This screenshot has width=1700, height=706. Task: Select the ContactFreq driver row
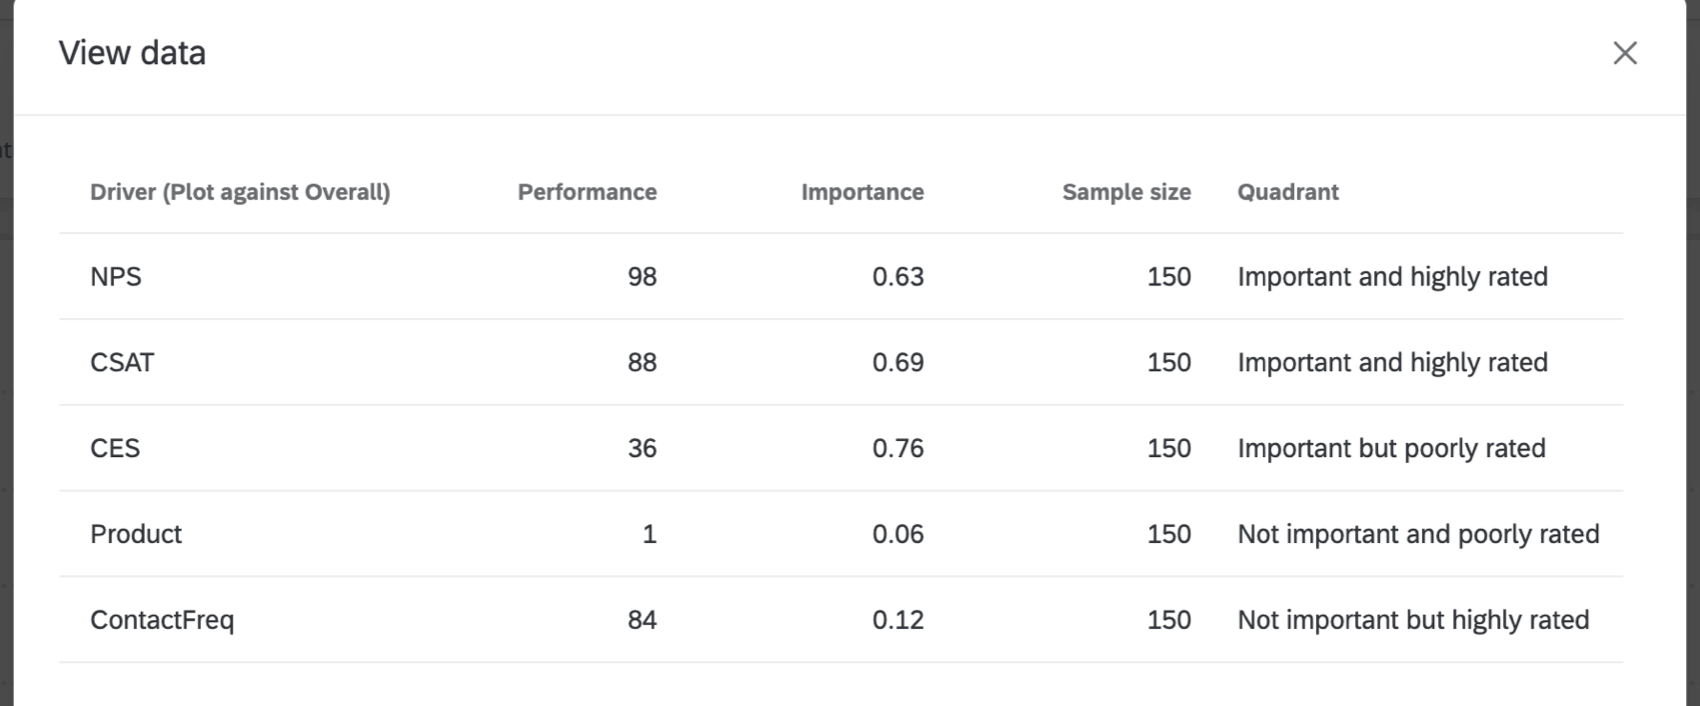coord(162,620)
